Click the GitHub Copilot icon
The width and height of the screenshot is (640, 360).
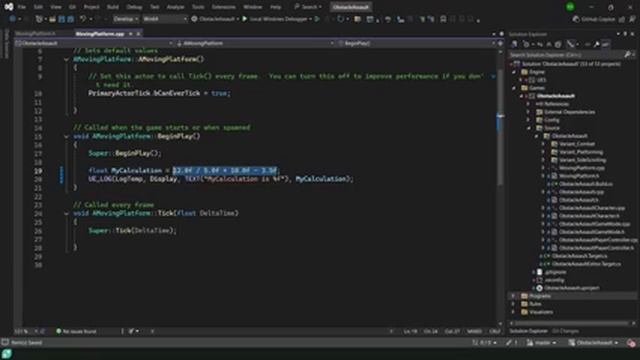coord(576,19)
